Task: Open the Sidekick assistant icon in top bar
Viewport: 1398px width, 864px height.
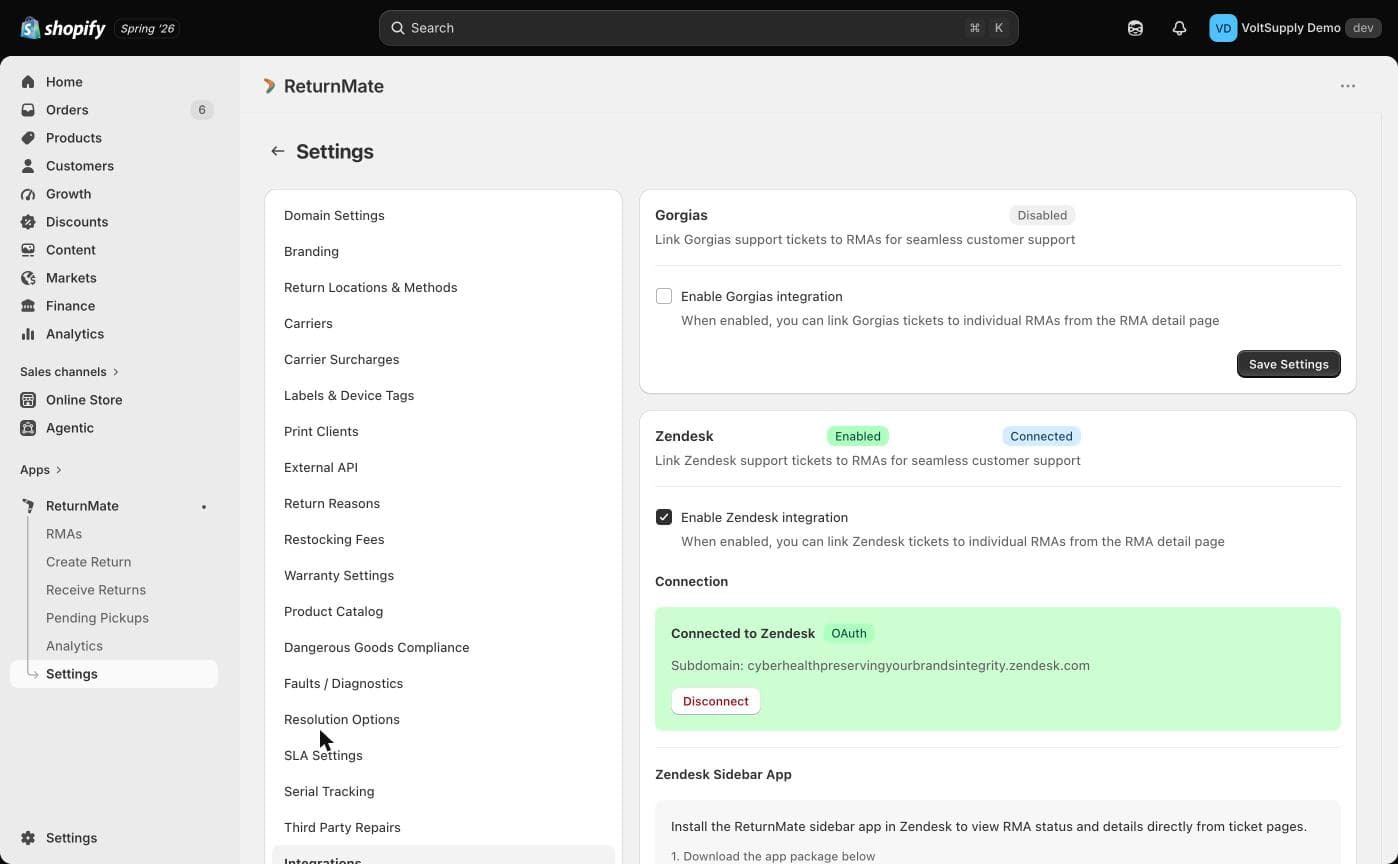Action: [x=1135, y=28]
